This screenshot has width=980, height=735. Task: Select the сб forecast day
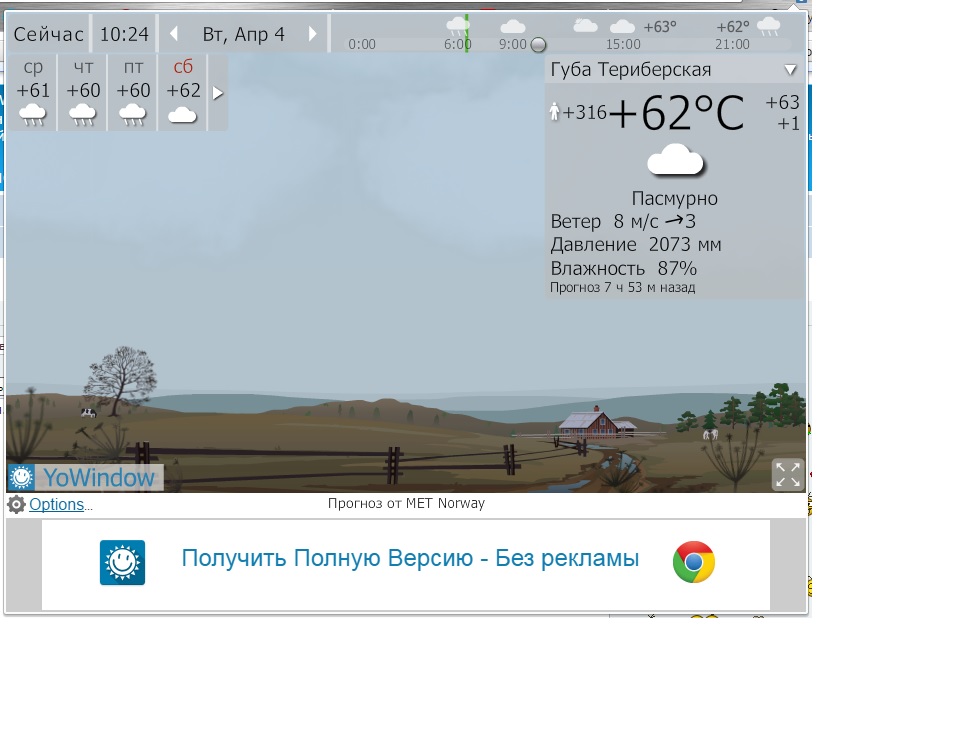(182, 92)
